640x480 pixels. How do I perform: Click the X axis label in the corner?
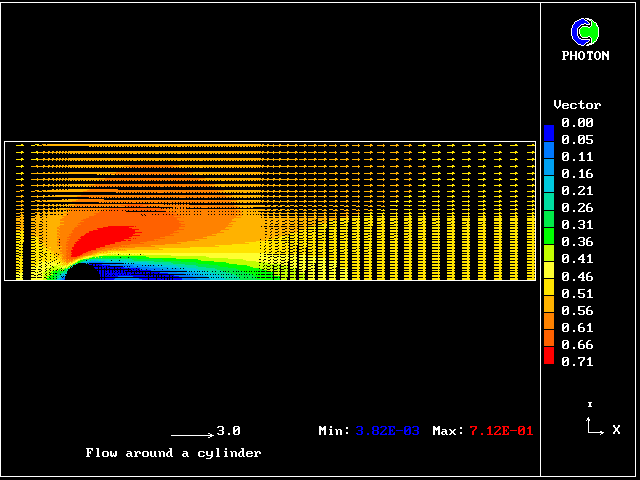coord(616,430)
